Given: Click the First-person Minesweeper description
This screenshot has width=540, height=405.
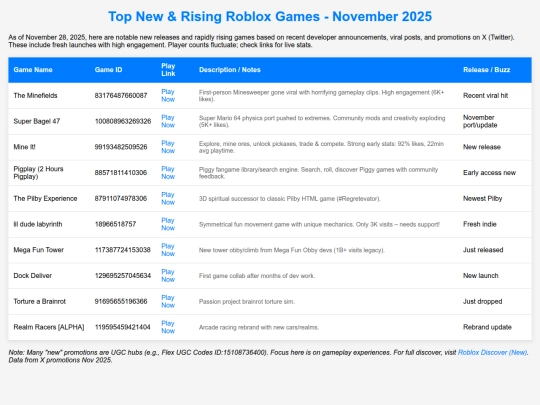Looking at the screenshot, I should pos(321,95).
